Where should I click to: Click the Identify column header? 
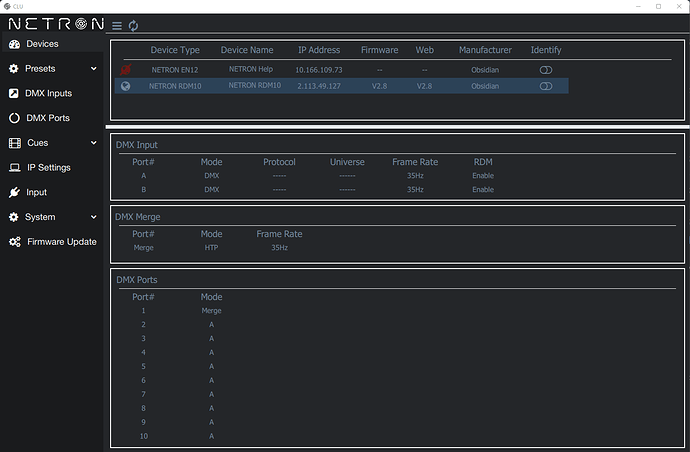(546, 50)
